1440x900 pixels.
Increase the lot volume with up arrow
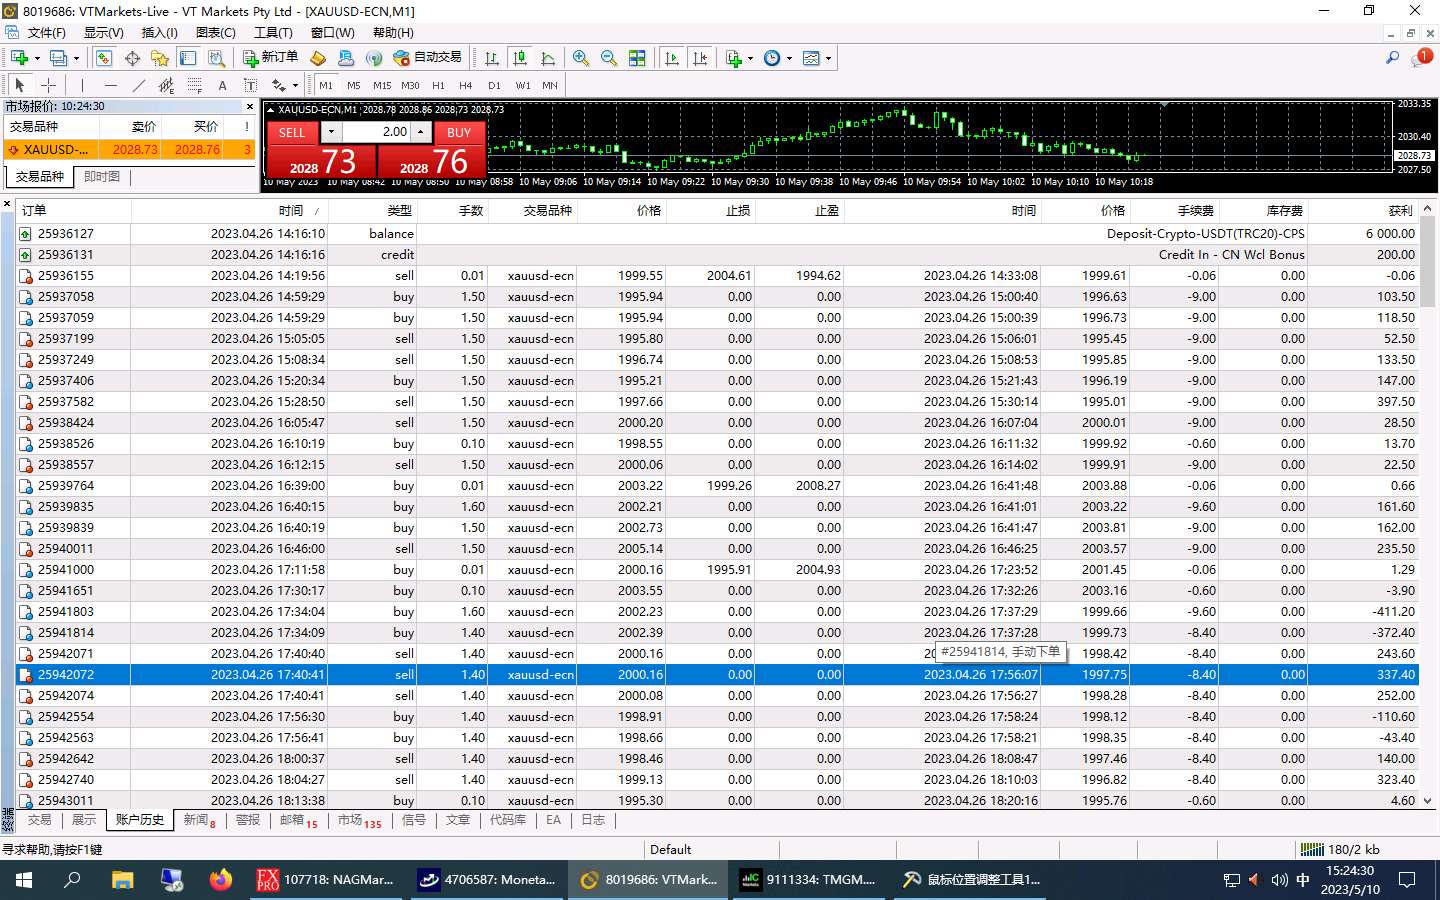point(421,132)
